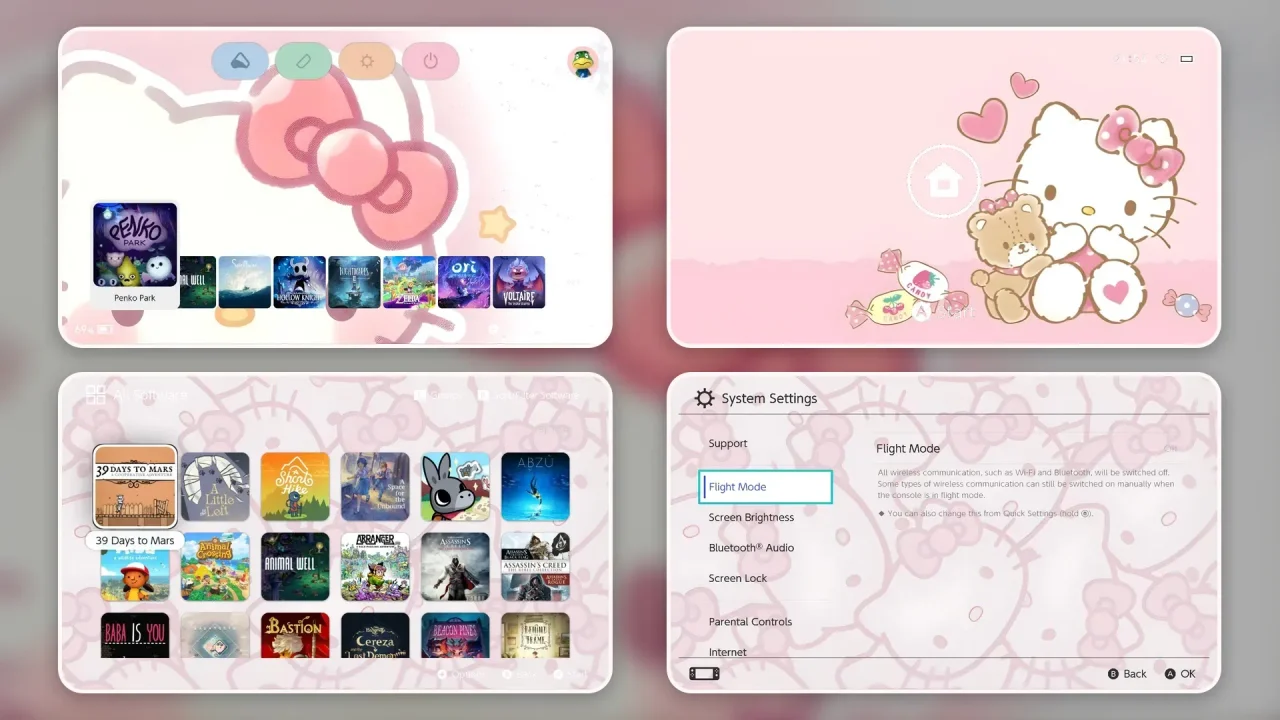
Task: Open Assassin's Creed Rebel Collection tile
Action: 535,567
